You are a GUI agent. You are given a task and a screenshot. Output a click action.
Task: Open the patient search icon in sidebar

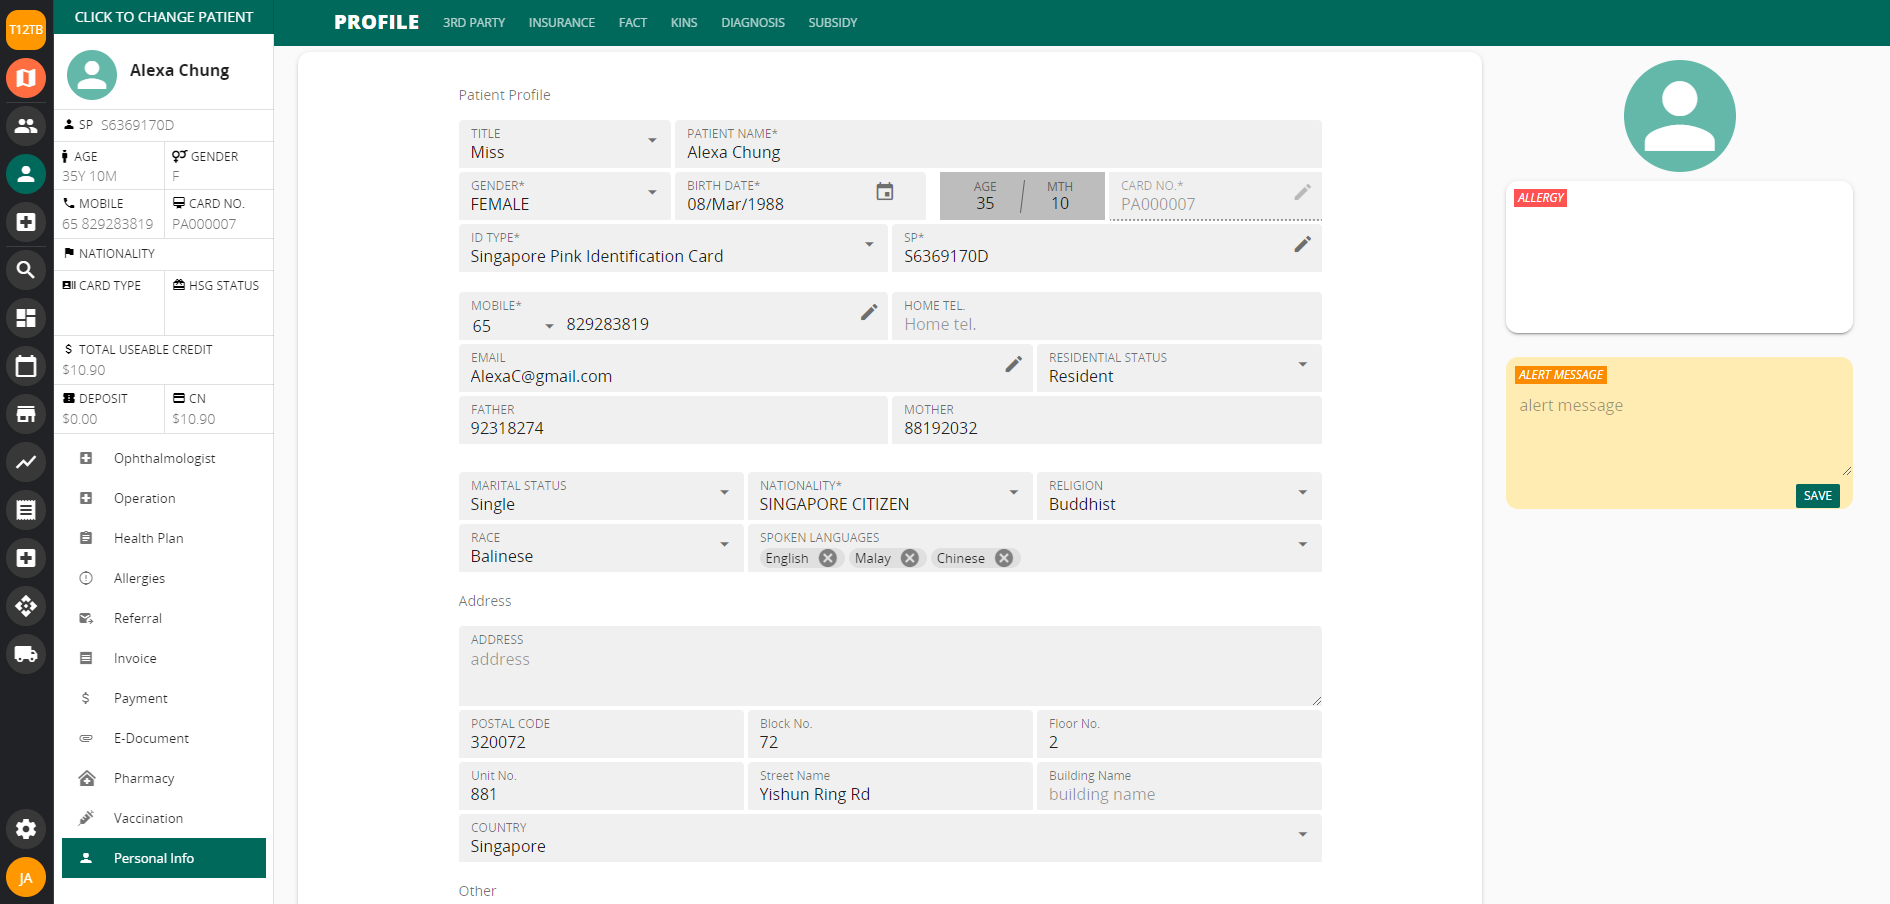point(26,270)
